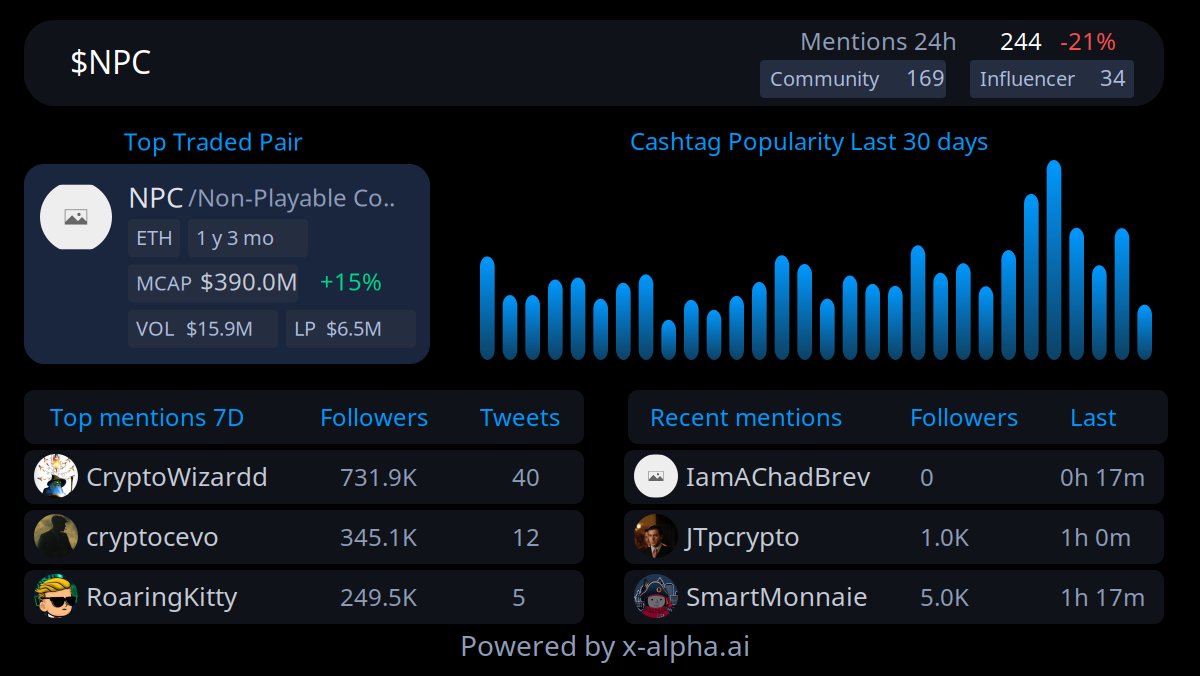Open CryptoWizardd's avatar

pos(56,477)
